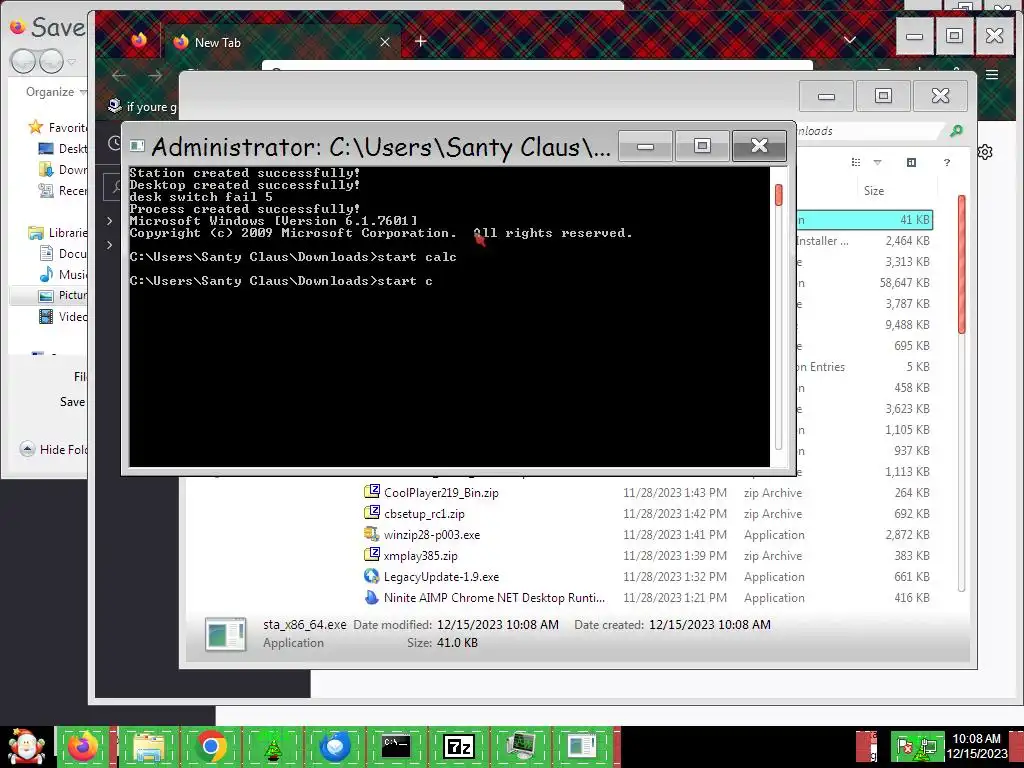Select winzip28-p003.exe file
Viewport: 1024px width, 768px height.
pyautogui.click(x=432, y=534)
